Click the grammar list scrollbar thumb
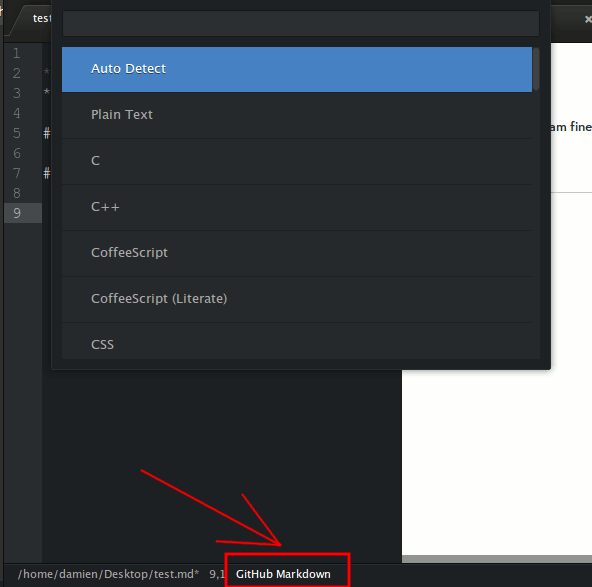The width and height of the screenshot is (592, 587). (536, 69)
